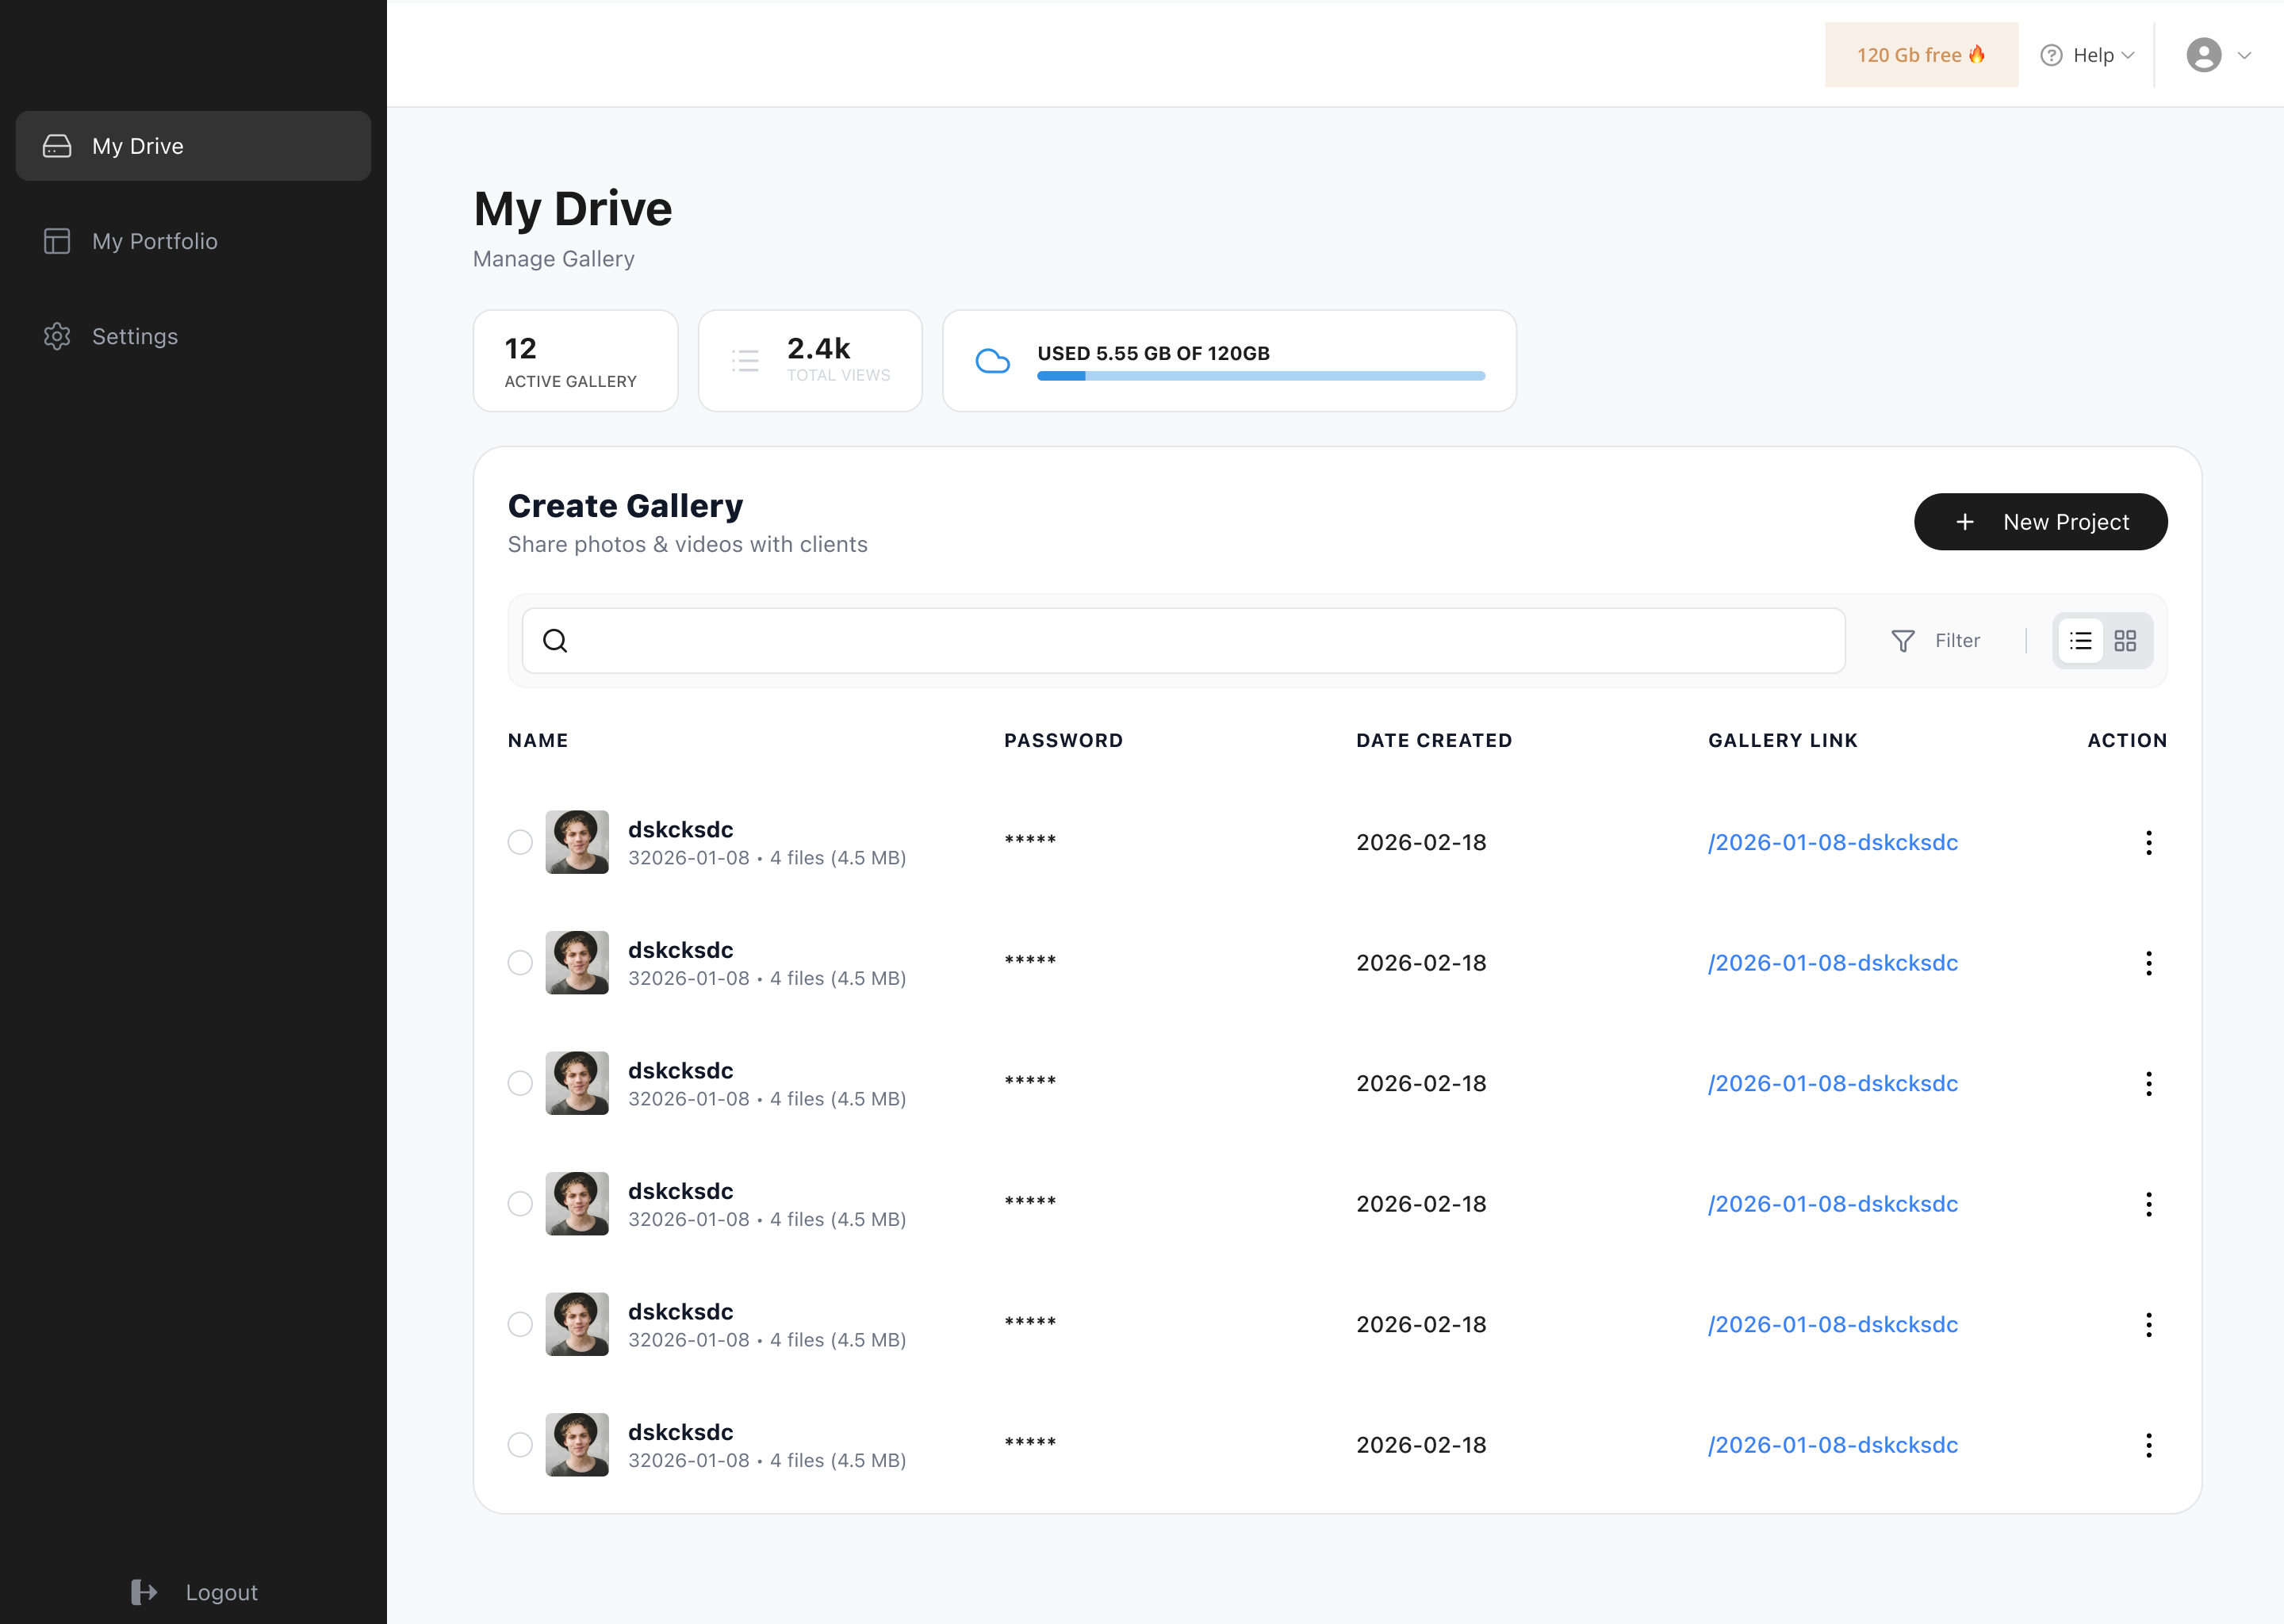The image size is (2284, 1624).
Task: Click the Filter funnel icon
Action: [1902, 641]
